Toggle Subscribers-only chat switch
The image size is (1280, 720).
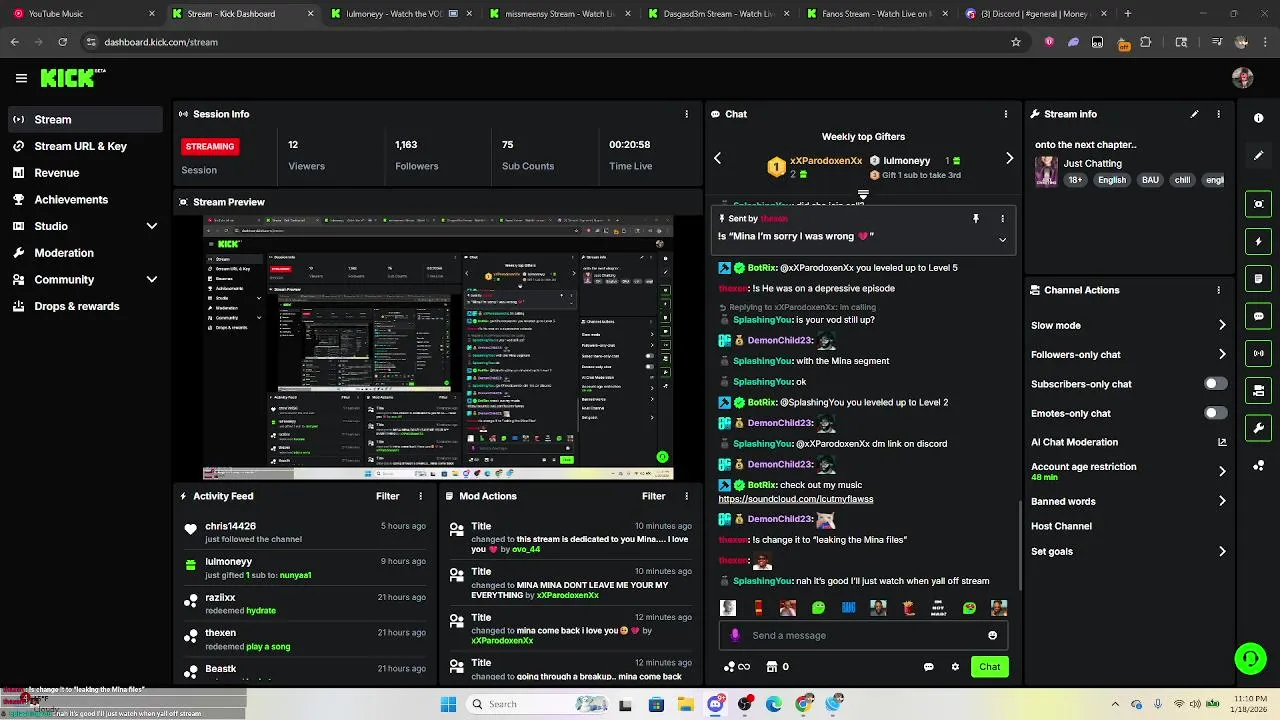tap(1215, 384)
